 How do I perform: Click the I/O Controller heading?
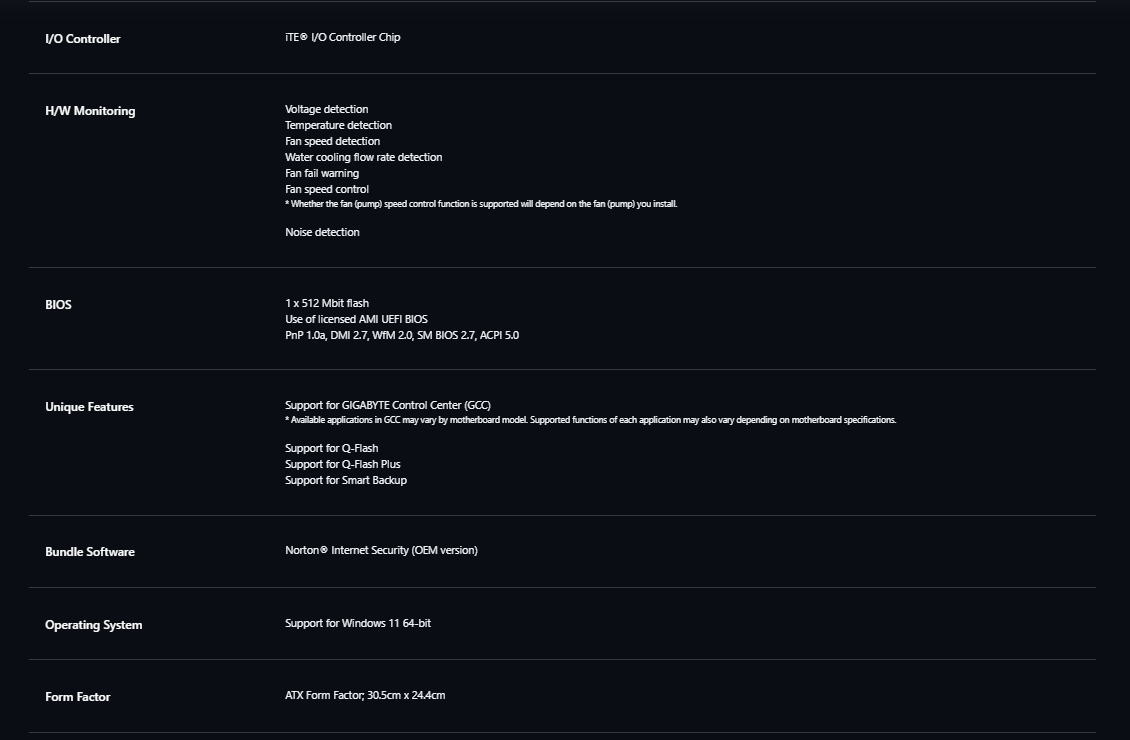coord(82,39)
